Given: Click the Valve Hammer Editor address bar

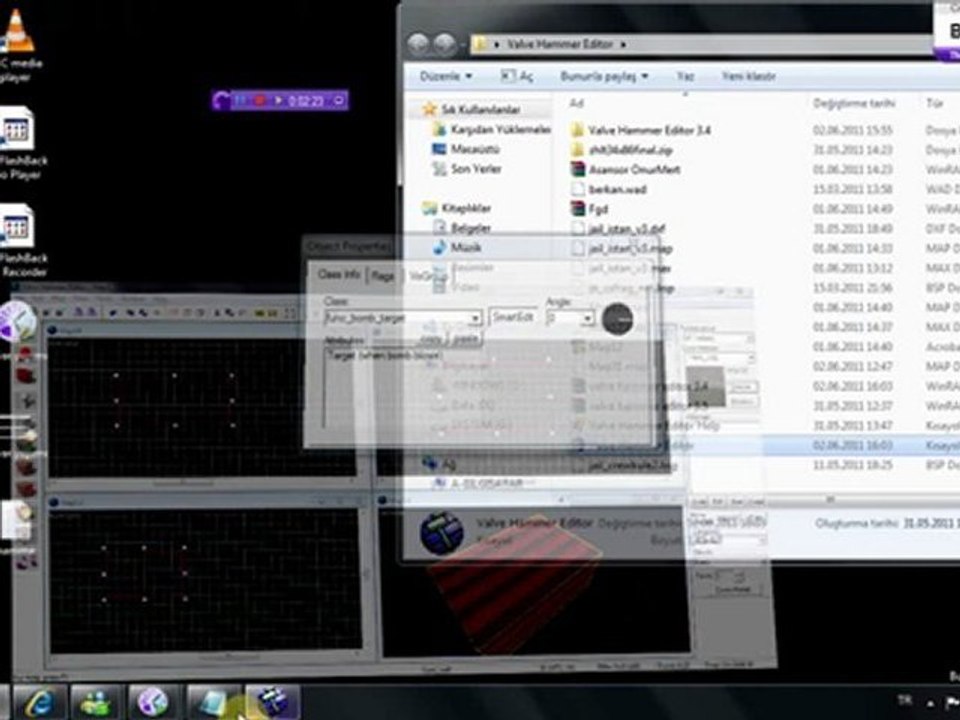Looking at the screenshot, I should [701, 44].
